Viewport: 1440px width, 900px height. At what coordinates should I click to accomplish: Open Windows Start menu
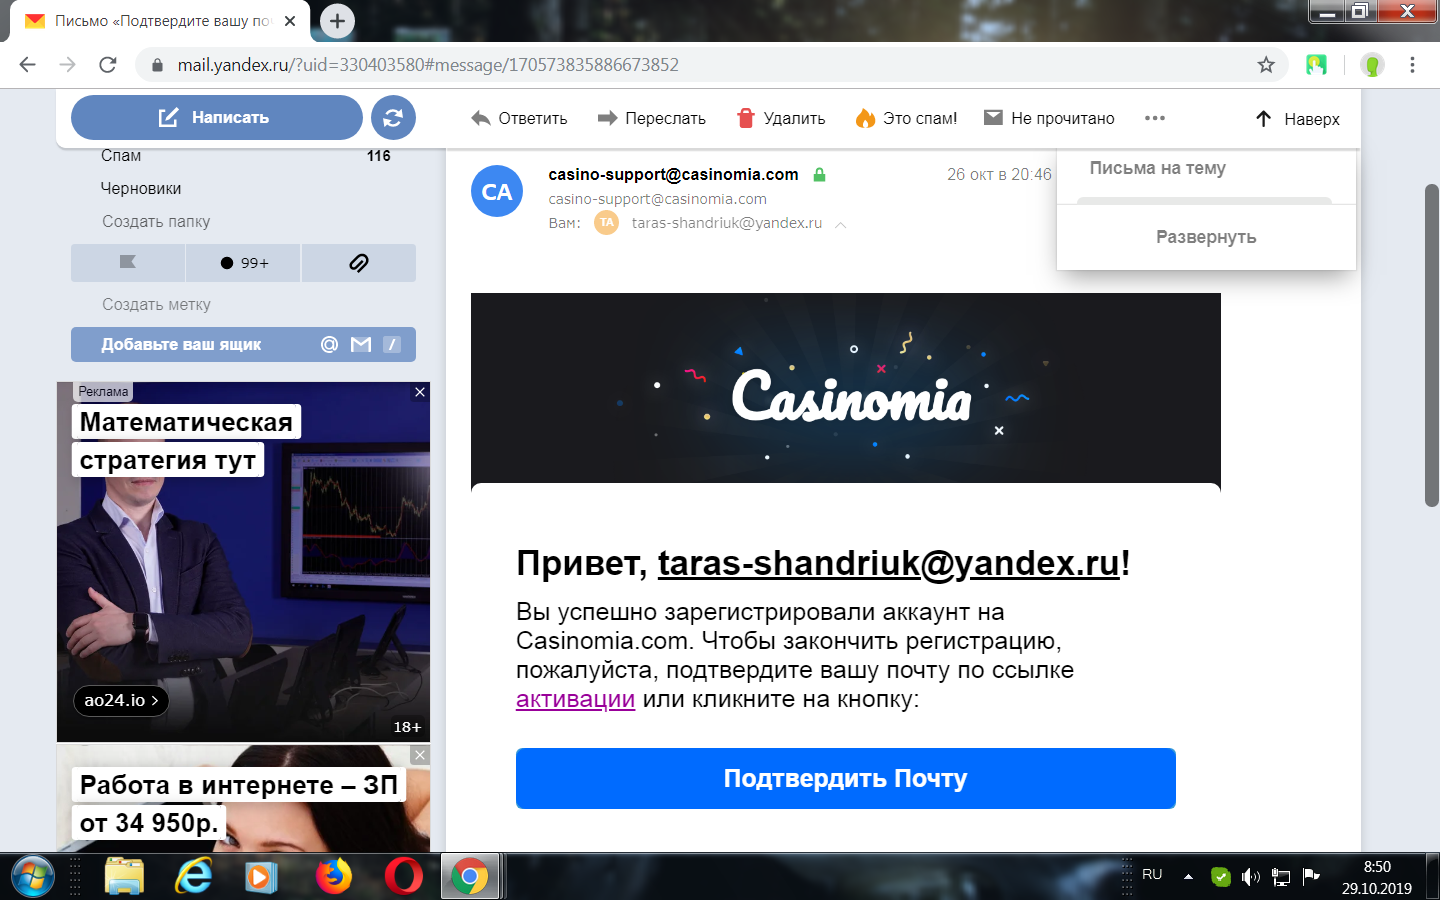[32, 877]
